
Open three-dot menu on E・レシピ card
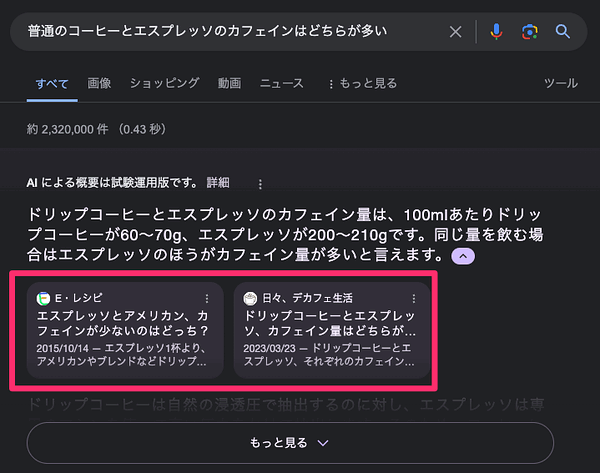click(x=207, y=298)
